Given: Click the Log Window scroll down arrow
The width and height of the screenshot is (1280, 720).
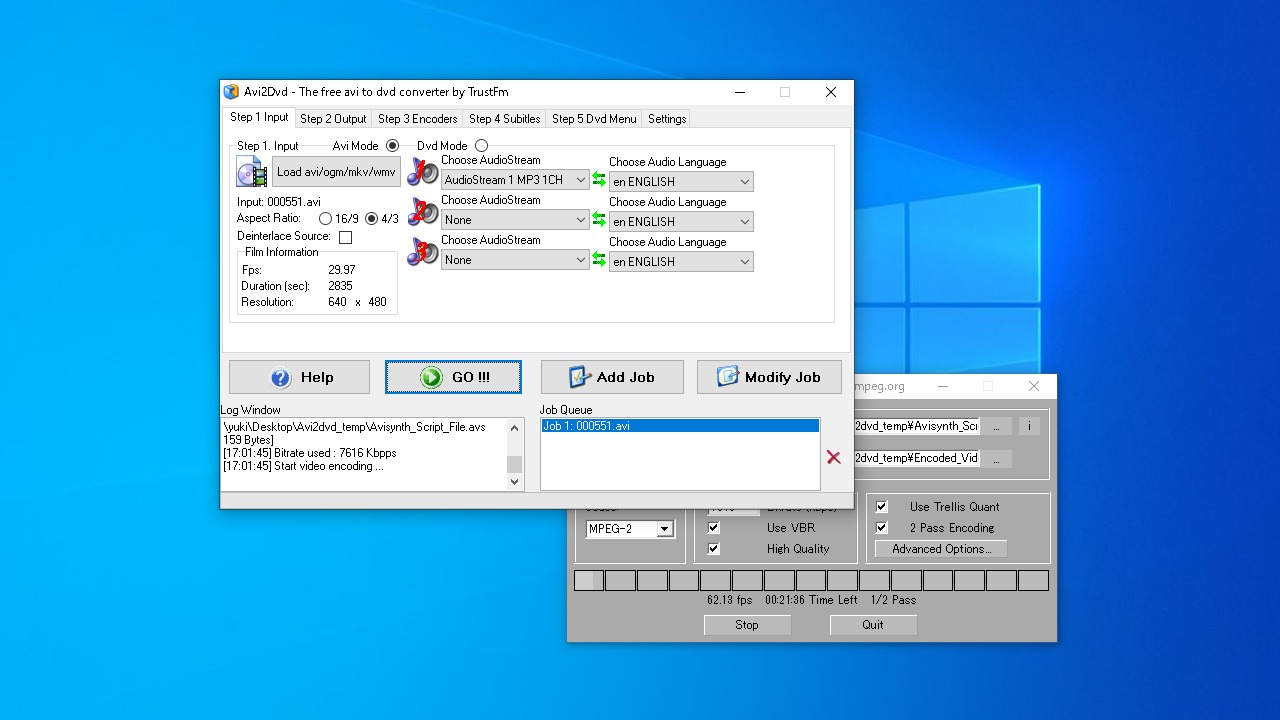Looking at the screenshot, I should (515, 481).
